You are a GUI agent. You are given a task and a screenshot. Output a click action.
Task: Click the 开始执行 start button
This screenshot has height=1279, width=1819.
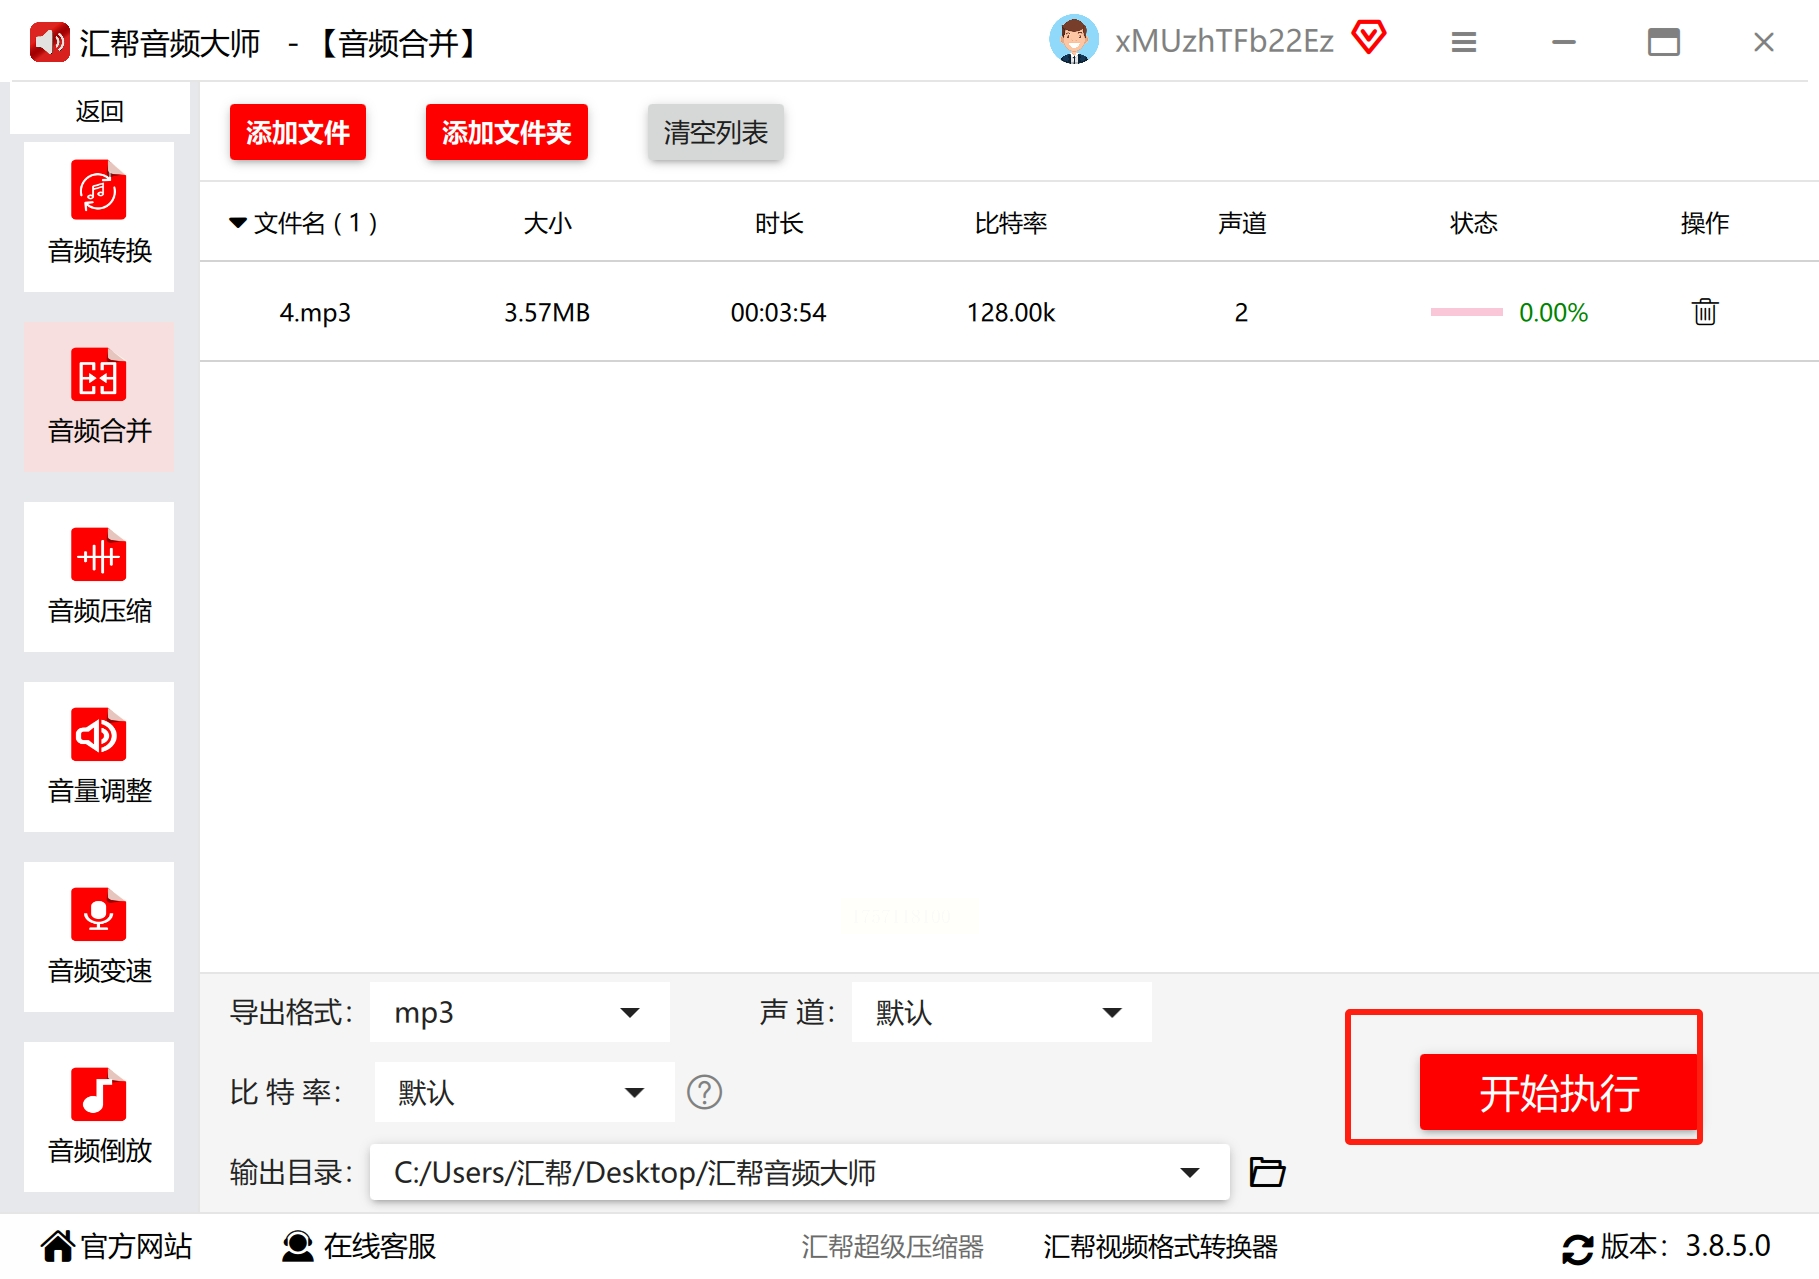1559,1092
